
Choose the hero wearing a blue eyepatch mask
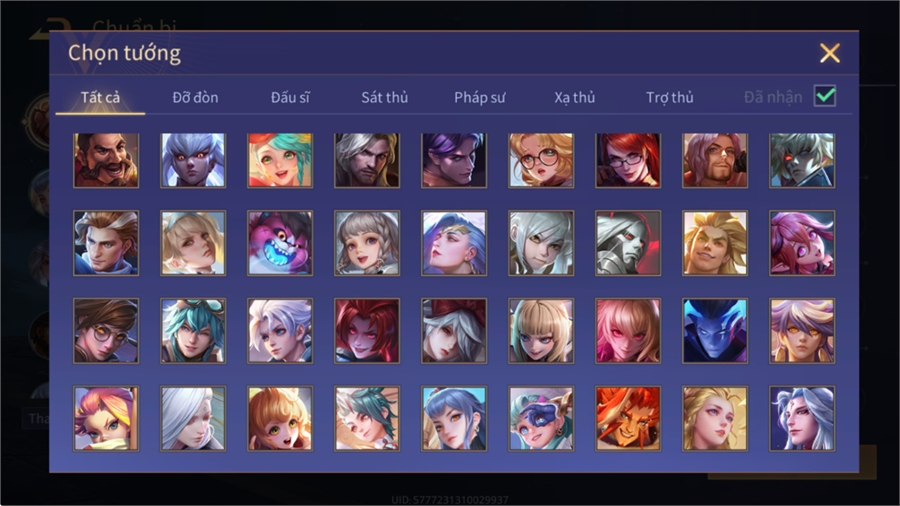tap(541, 418)
